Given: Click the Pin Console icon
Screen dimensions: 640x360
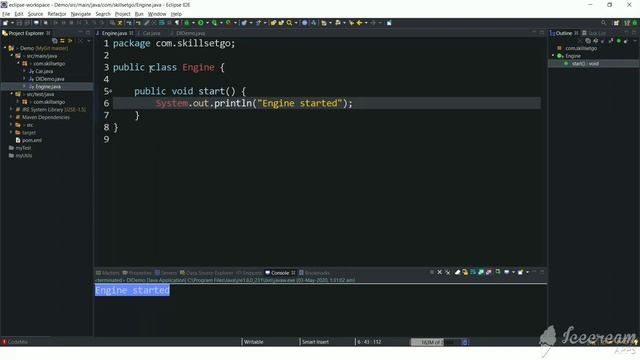Looking at the screenshot, I should pyautogui.click(x=498, y=272).
